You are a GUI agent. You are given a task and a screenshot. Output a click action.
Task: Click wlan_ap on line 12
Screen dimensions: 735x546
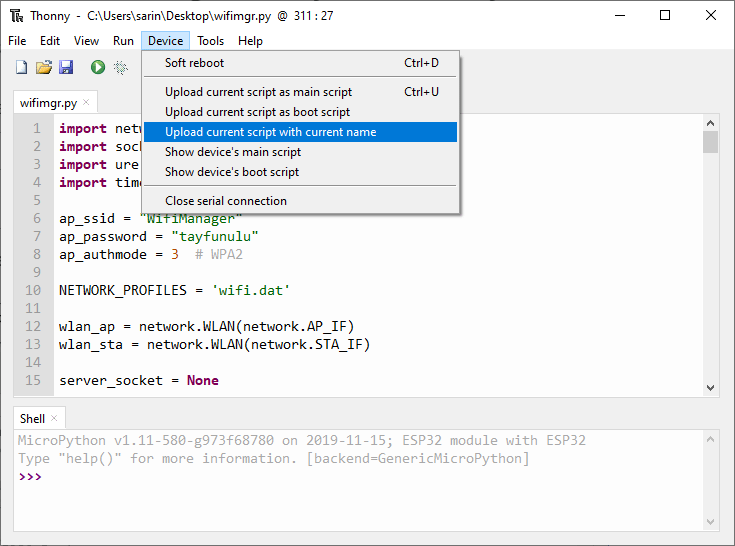(87, 327)
